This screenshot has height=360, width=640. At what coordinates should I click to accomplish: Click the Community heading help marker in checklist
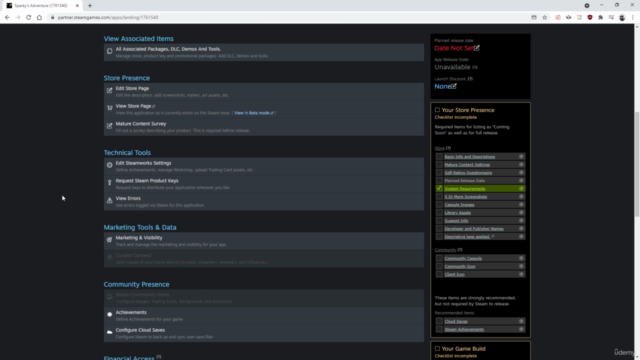460,250
